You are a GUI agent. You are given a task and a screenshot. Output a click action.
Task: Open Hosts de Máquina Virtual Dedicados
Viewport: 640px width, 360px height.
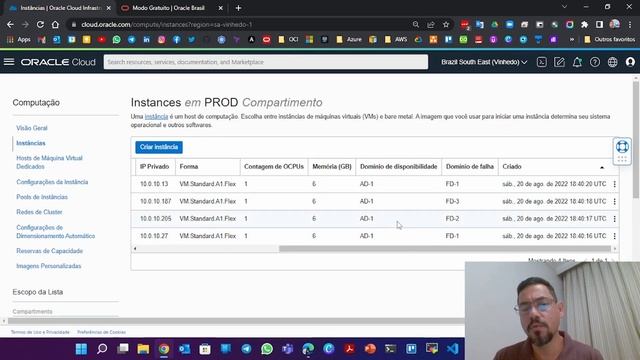49,162
